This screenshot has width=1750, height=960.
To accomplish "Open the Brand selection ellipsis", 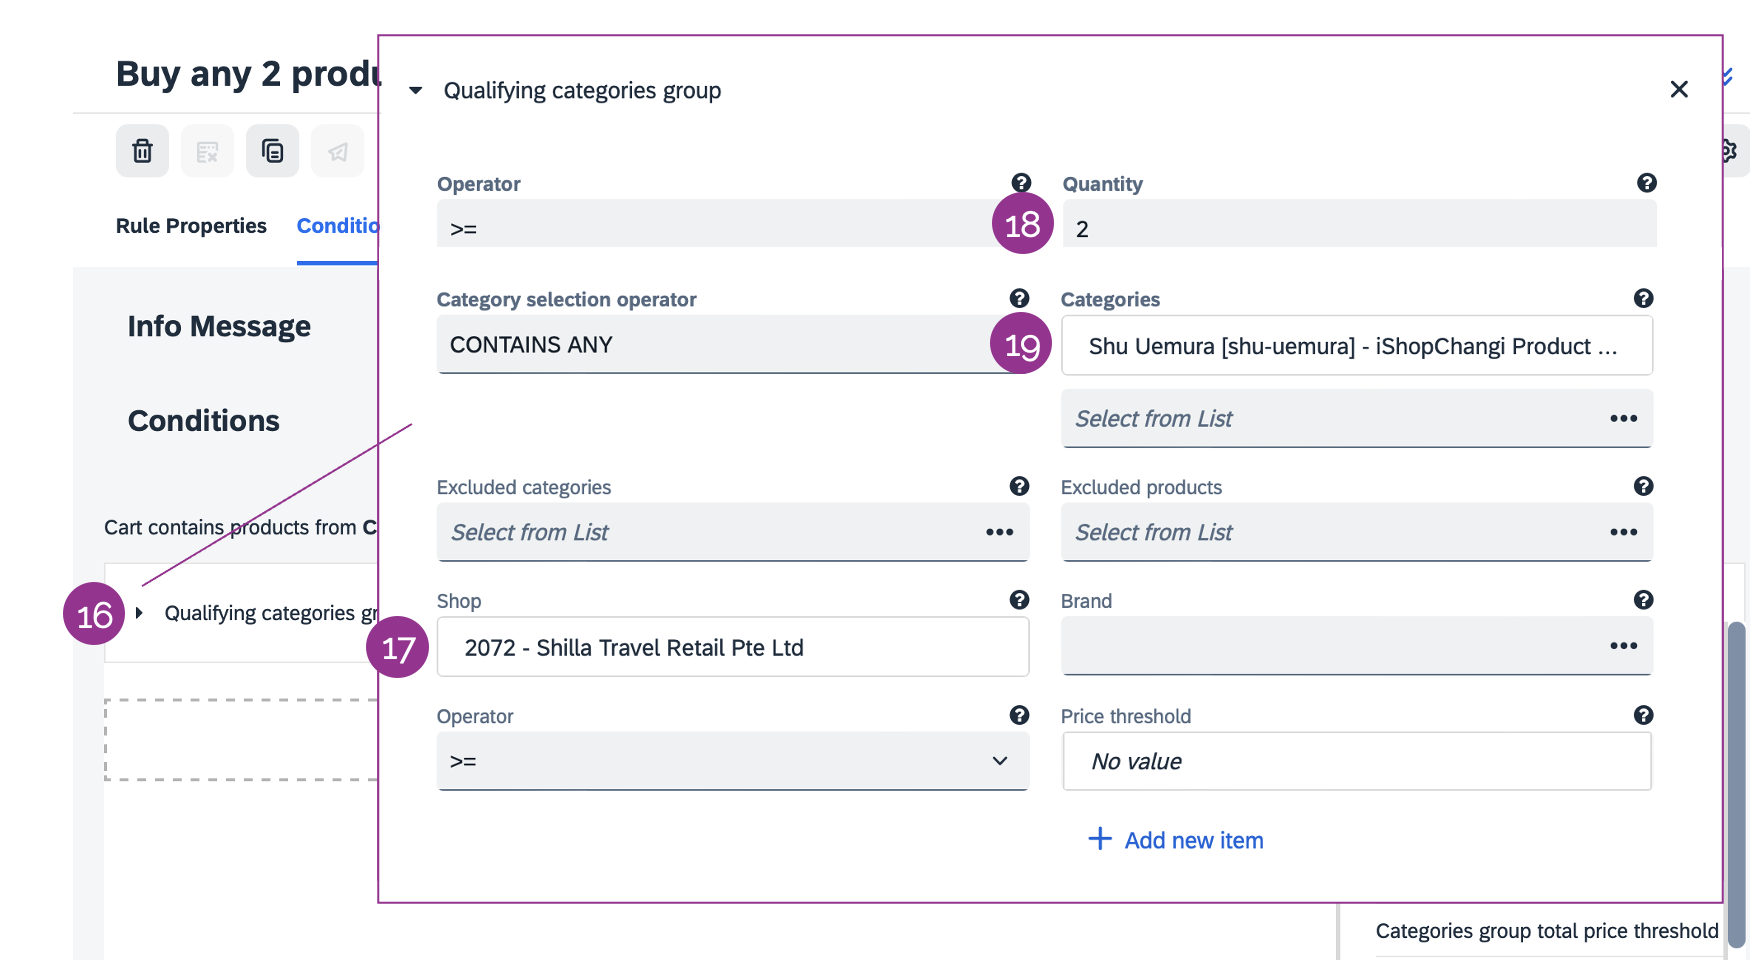I will 1623,646.
